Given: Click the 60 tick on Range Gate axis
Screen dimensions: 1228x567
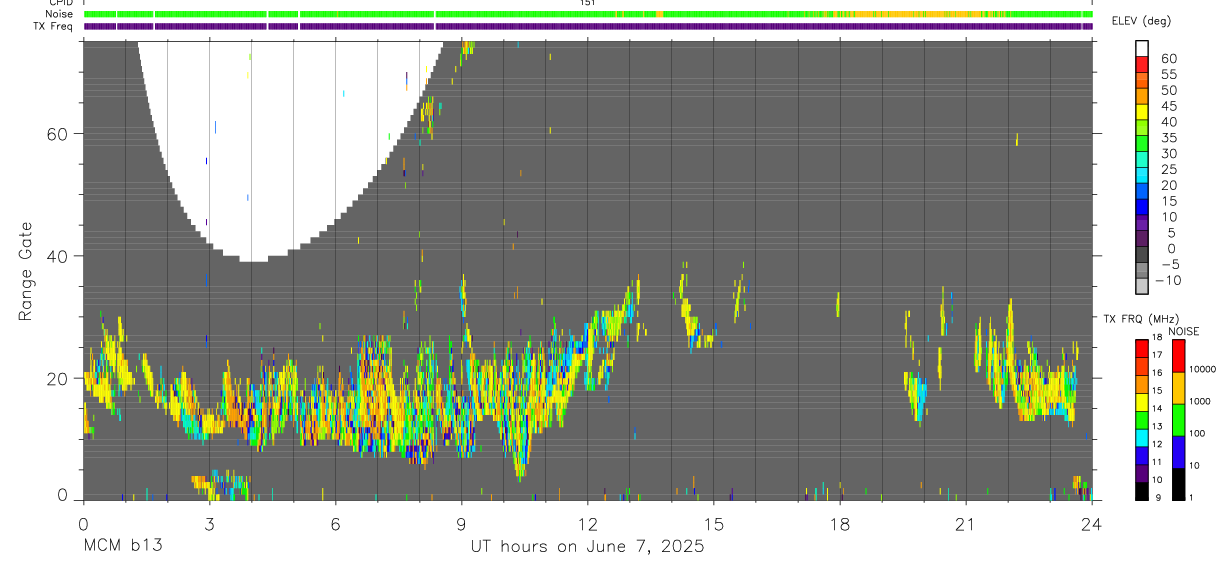Looking at the screenshot, I should [56, 134].
